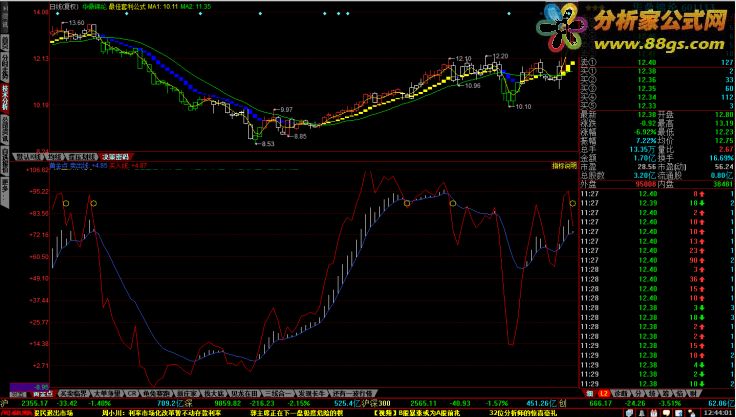Click the MA1: 10.11 indicator value
The width and height of the screenshot is (736, 417).
(161, 7)
